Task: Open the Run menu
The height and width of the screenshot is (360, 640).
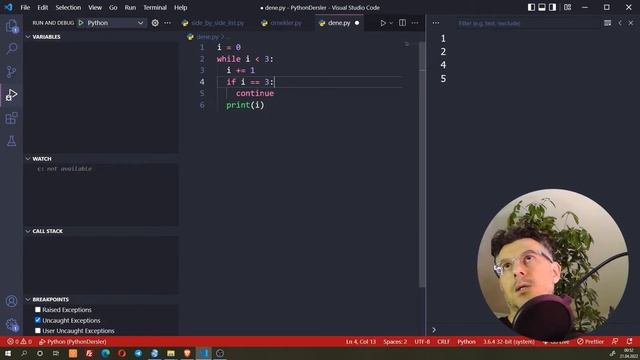Action: click(x=130, y=7)
